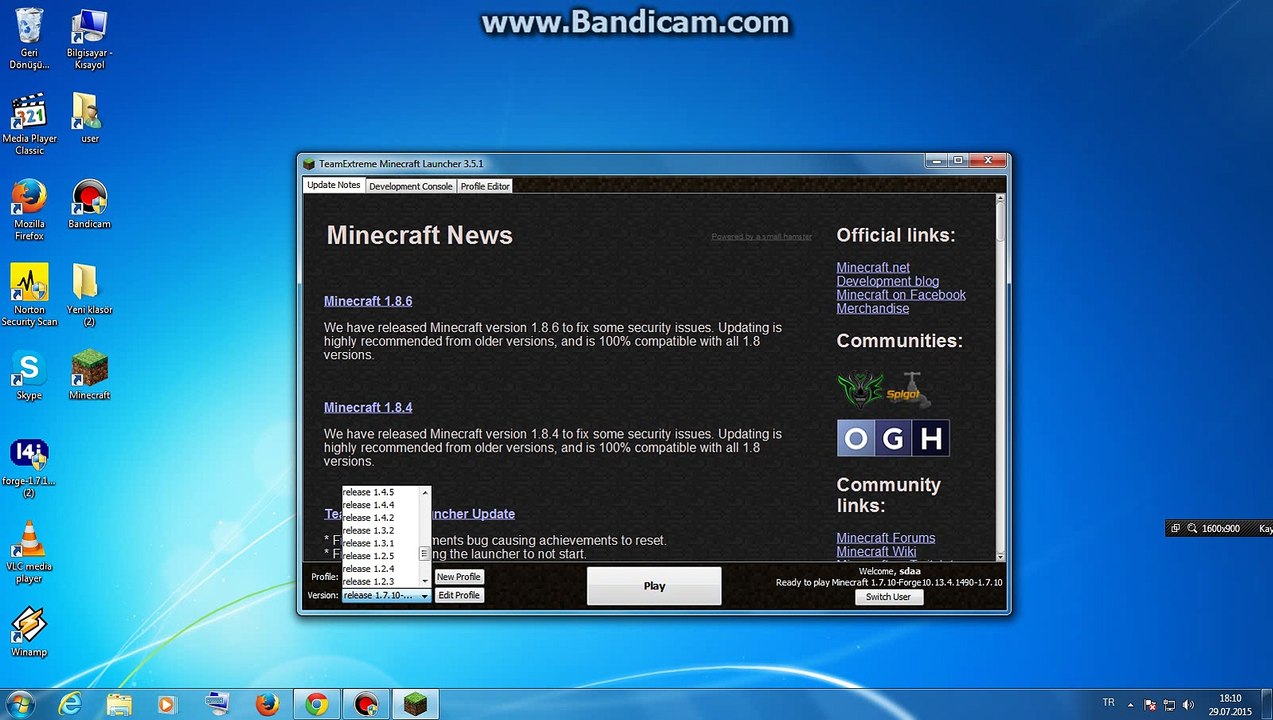1273x720 pixels.
Task: Launch Internet Explorer from taskbar
Action: (x=70, y=704)
